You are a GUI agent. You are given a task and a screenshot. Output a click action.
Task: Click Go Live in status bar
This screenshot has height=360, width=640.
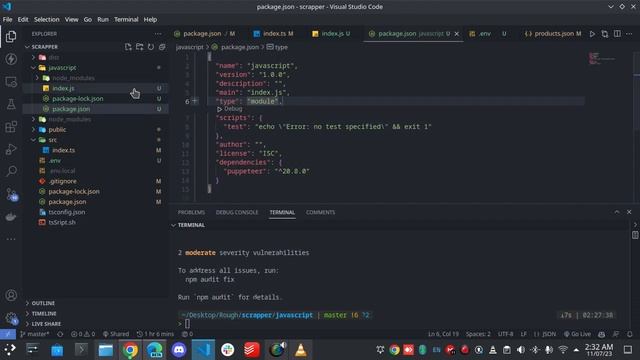577,334
